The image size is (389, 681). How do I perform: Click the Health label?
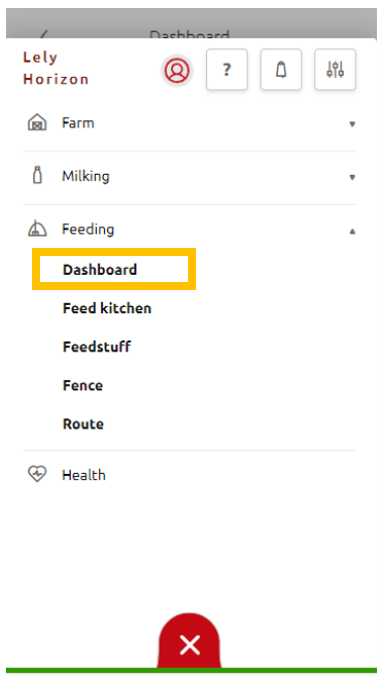(84, 475)
